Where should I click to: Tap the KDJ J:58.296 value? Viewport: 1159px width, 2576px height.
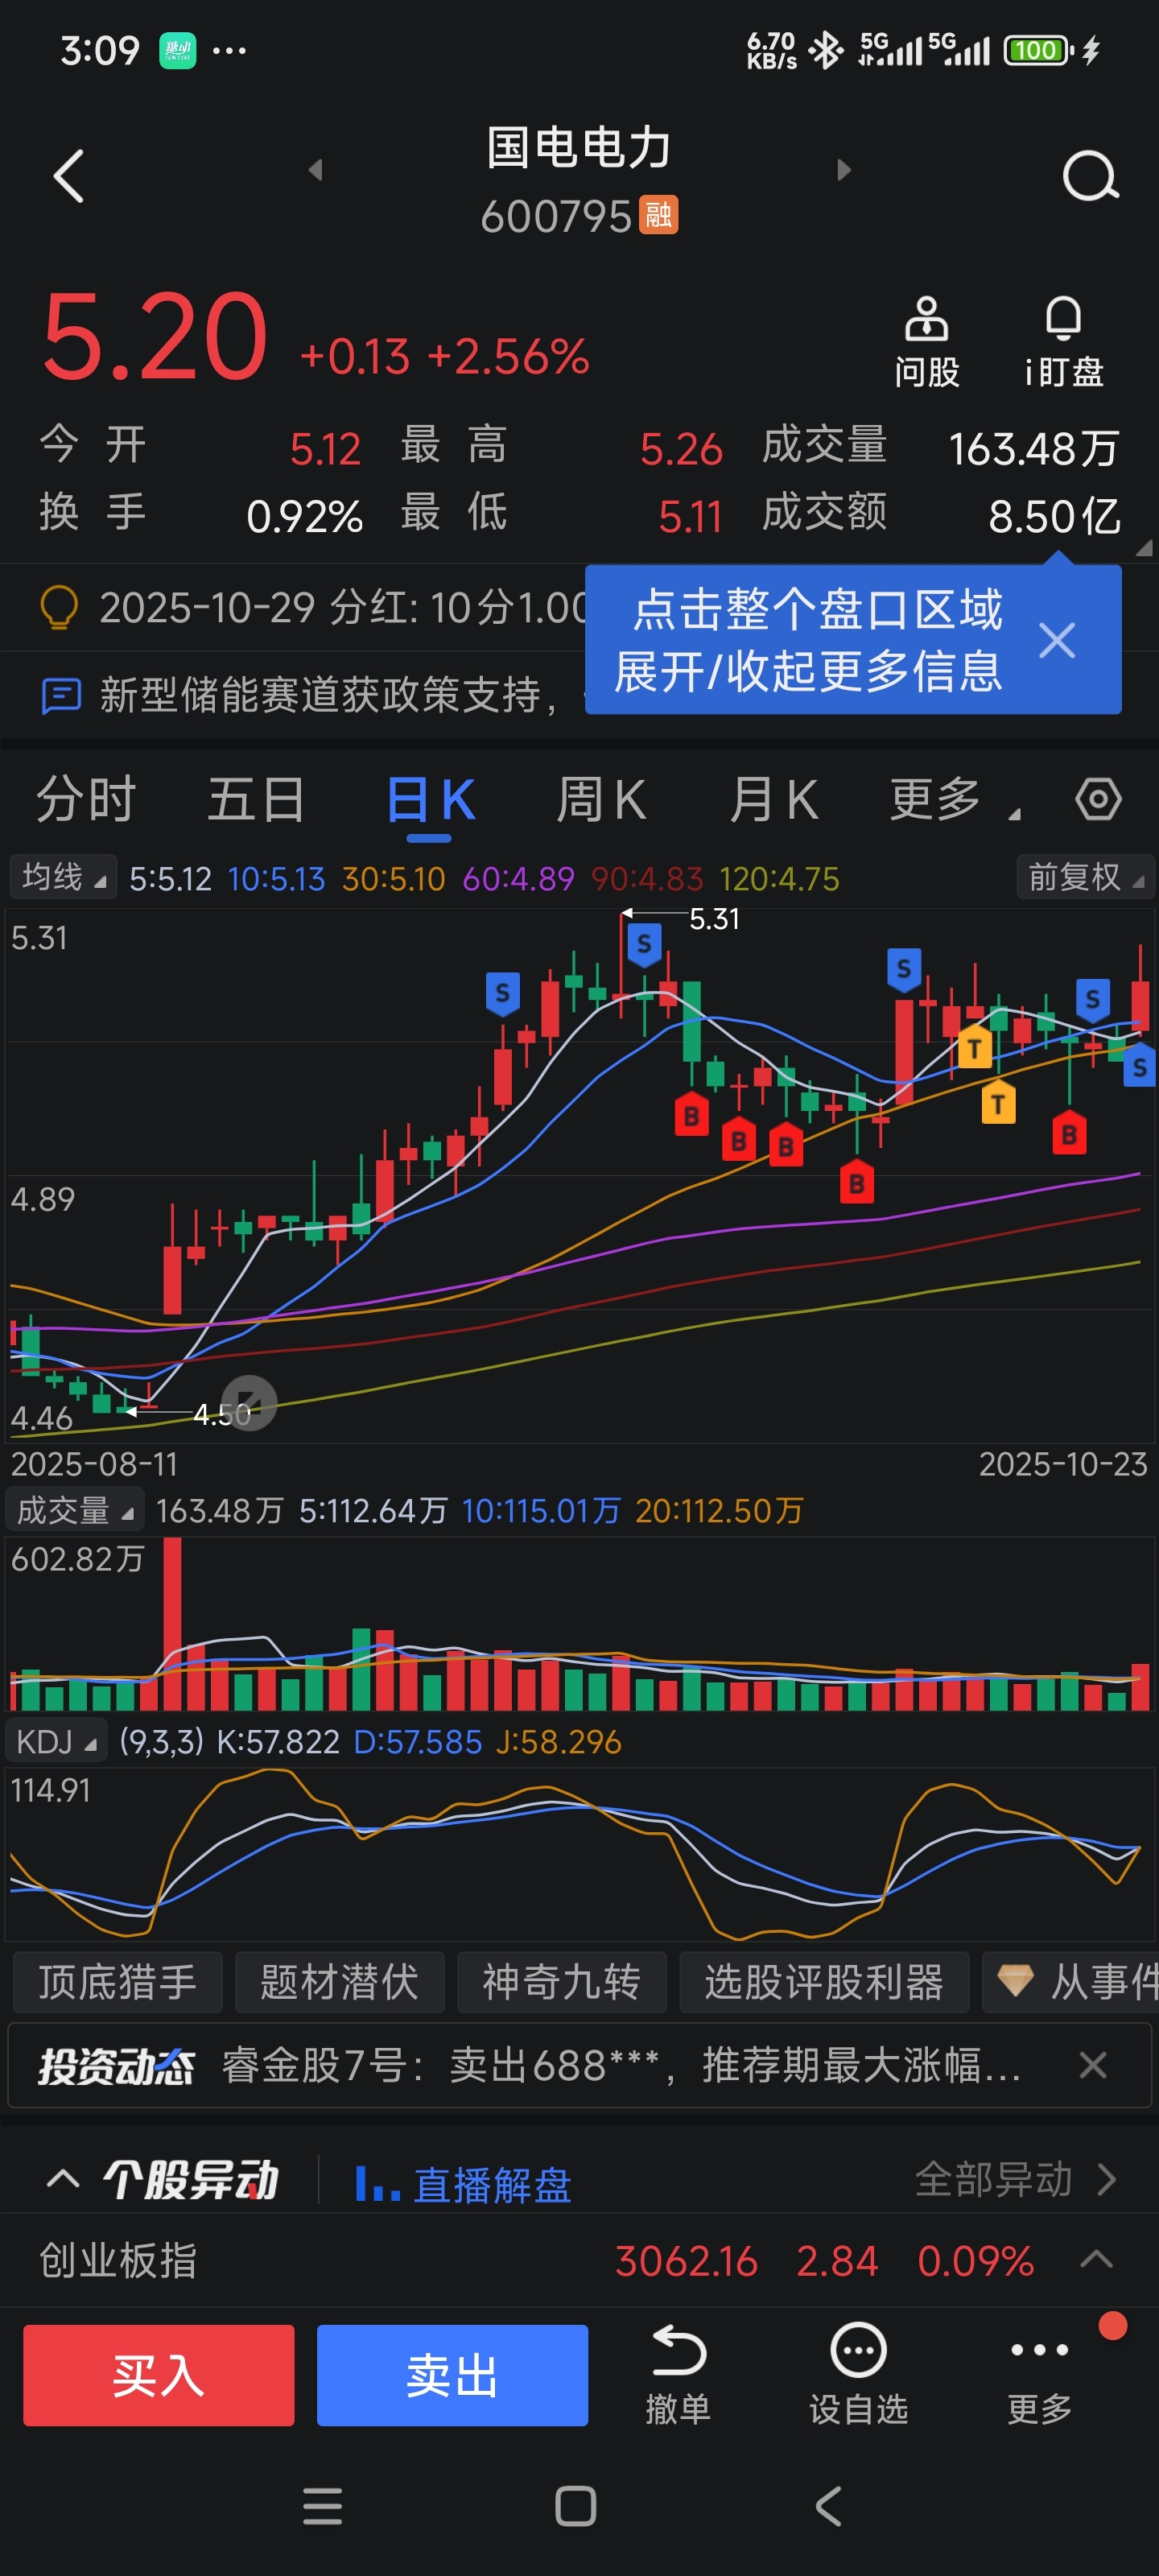[x=558, y=1742]
